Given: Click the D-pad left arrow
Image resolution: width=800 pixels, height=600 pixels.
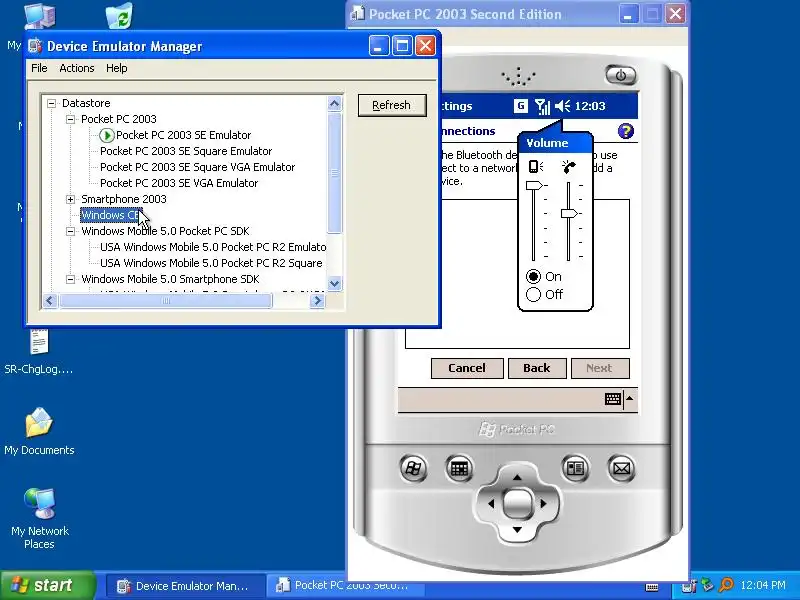Looking at the screenshot, I should coord(491,504).
